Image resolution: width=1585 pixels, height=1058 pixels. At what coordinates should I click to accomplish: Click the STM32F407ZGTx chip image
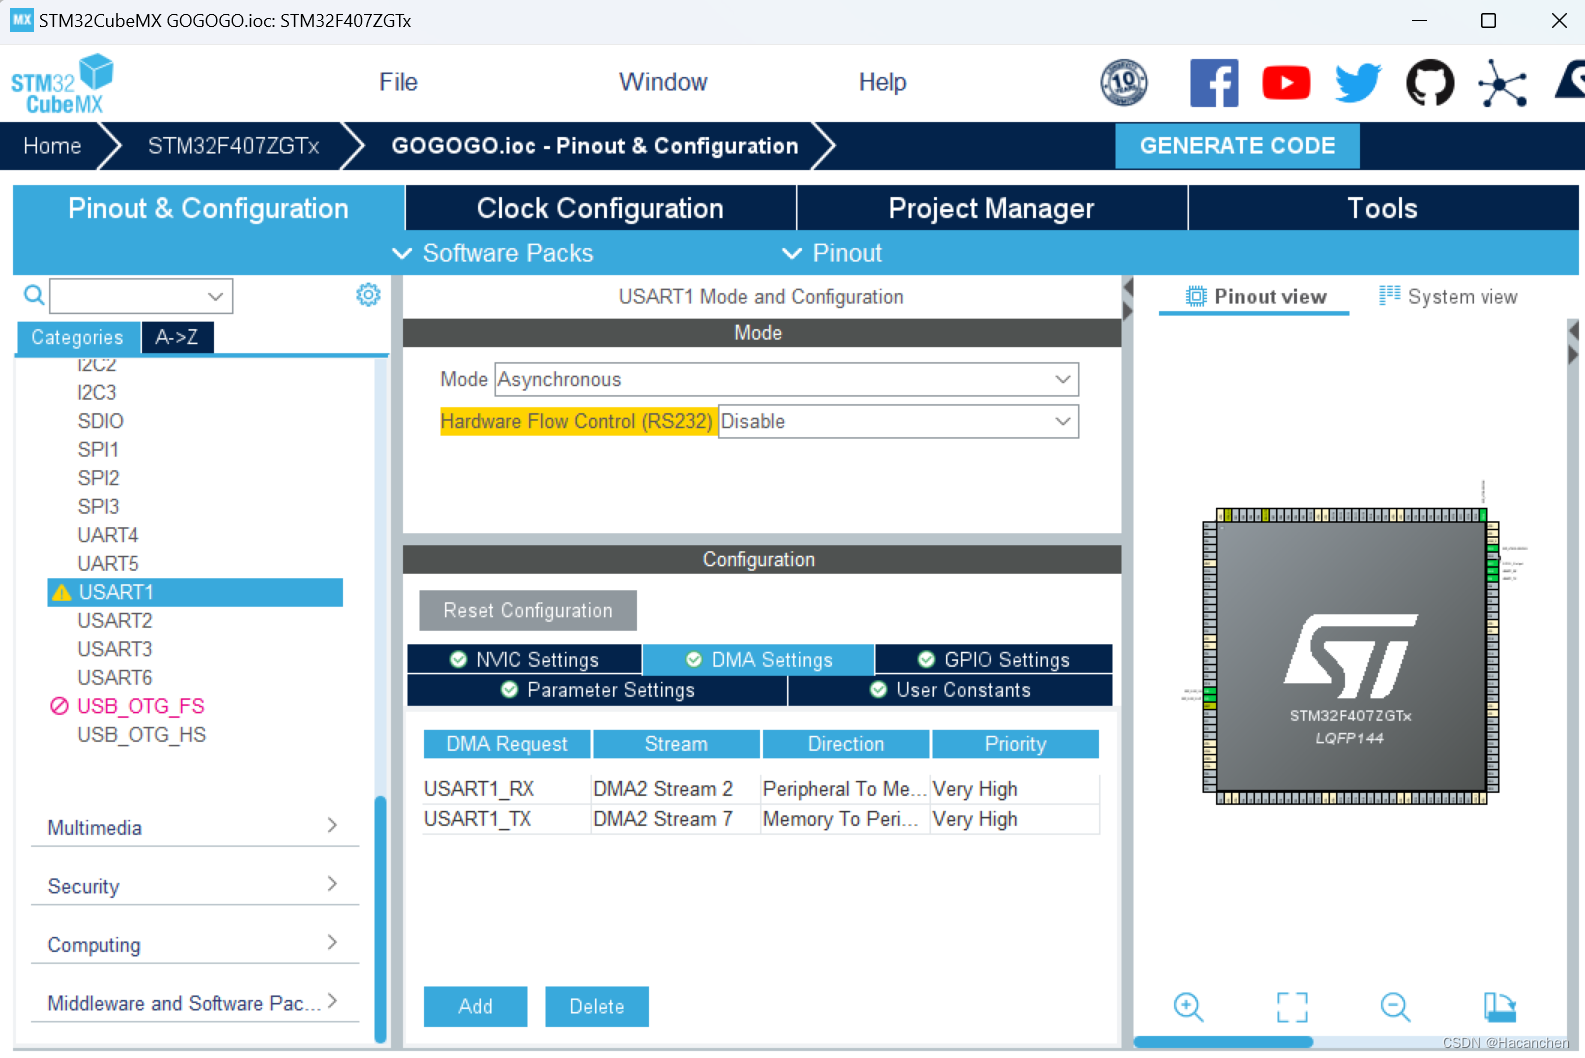pyautogui.click(x=1350, y=656)
